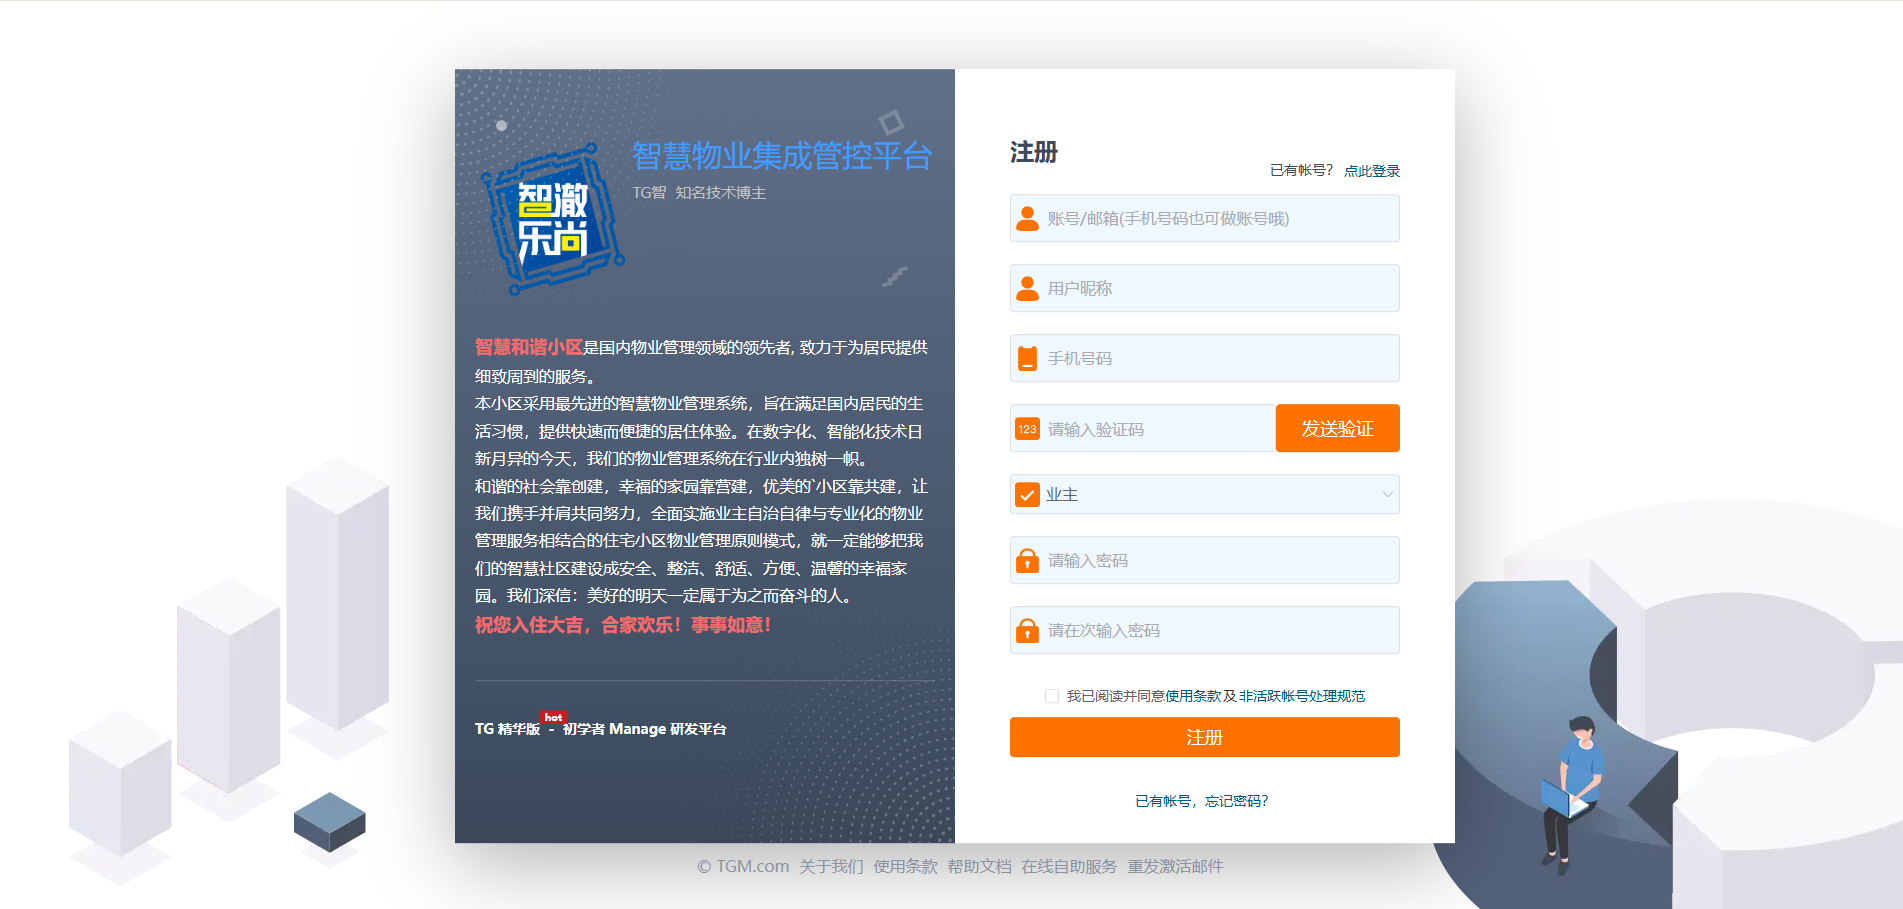Click the orange 注册 register button
The height and width of the screenshot is (909, 1903).
[1204, 737]
